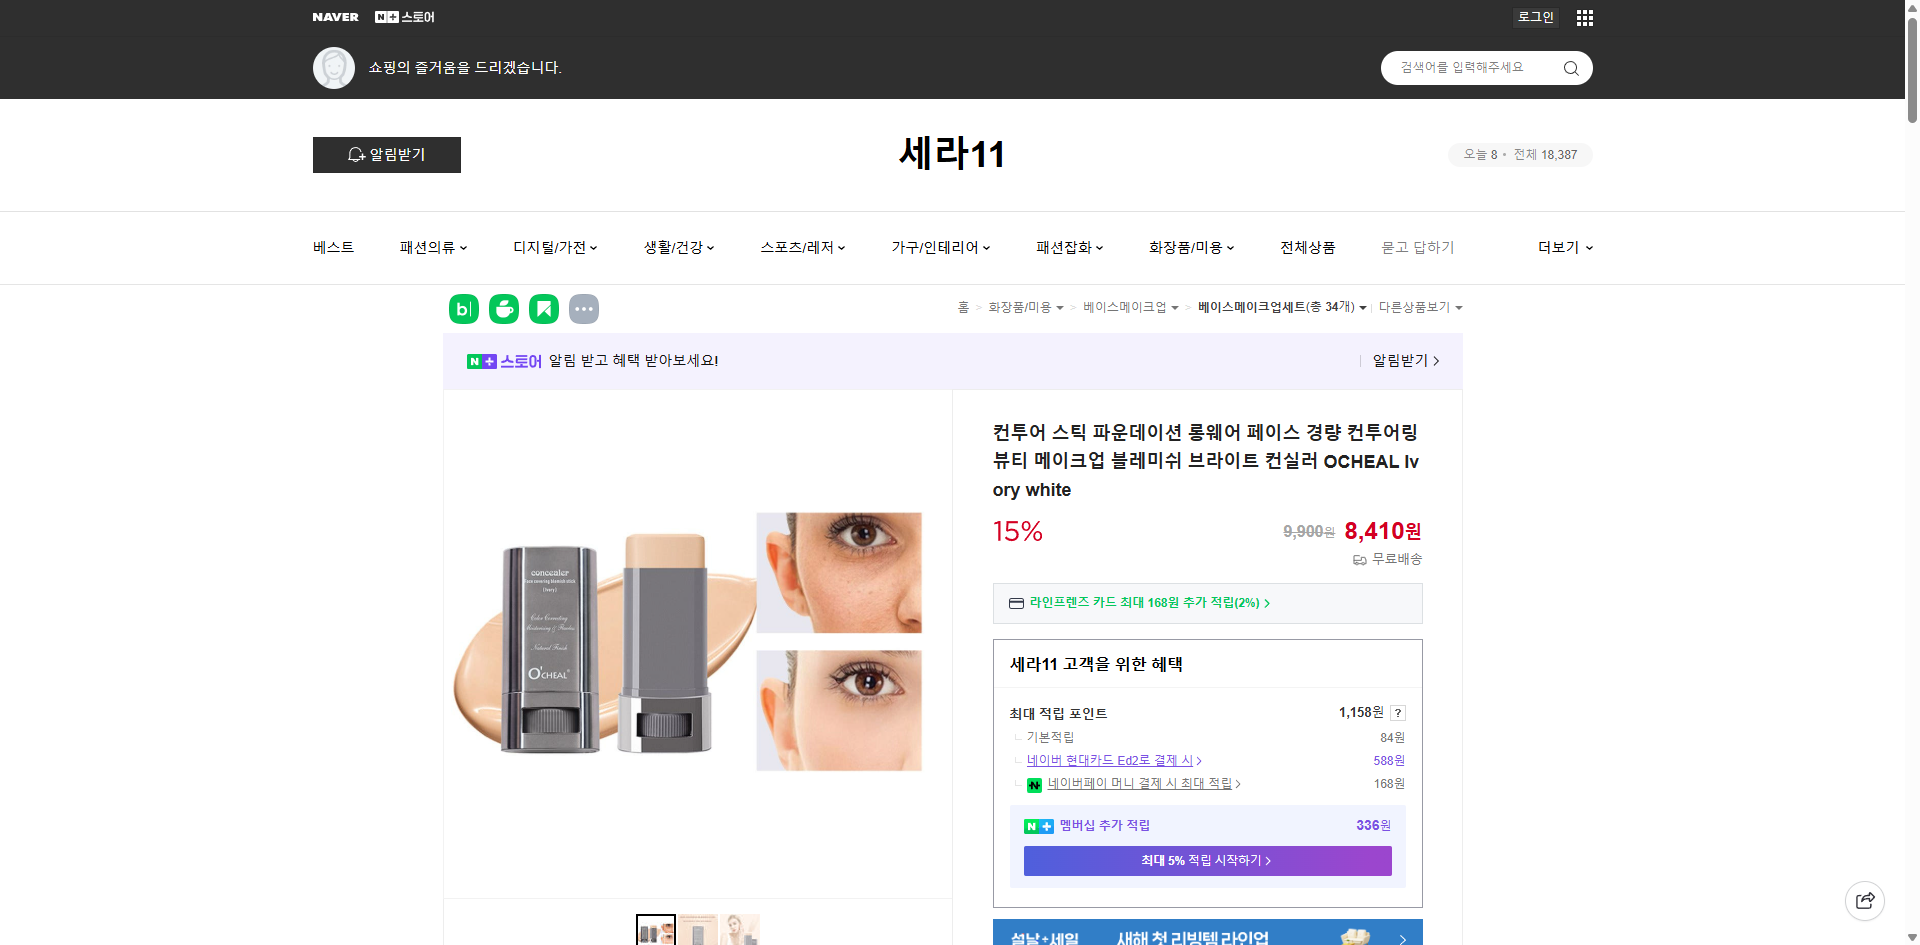Viewport: 1920px width, 945px height.
Task: Click the 로그인 link at top right
Action: 1534,17
